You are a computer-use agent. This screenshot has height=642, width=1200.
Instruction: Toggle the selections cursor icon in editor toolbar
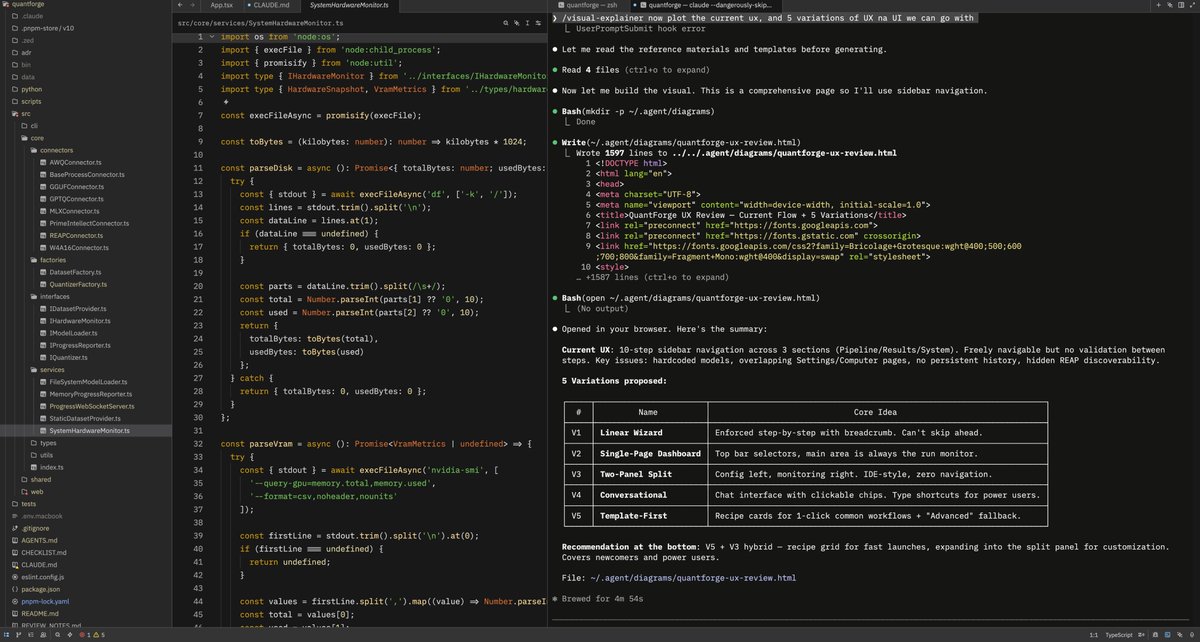528,23
